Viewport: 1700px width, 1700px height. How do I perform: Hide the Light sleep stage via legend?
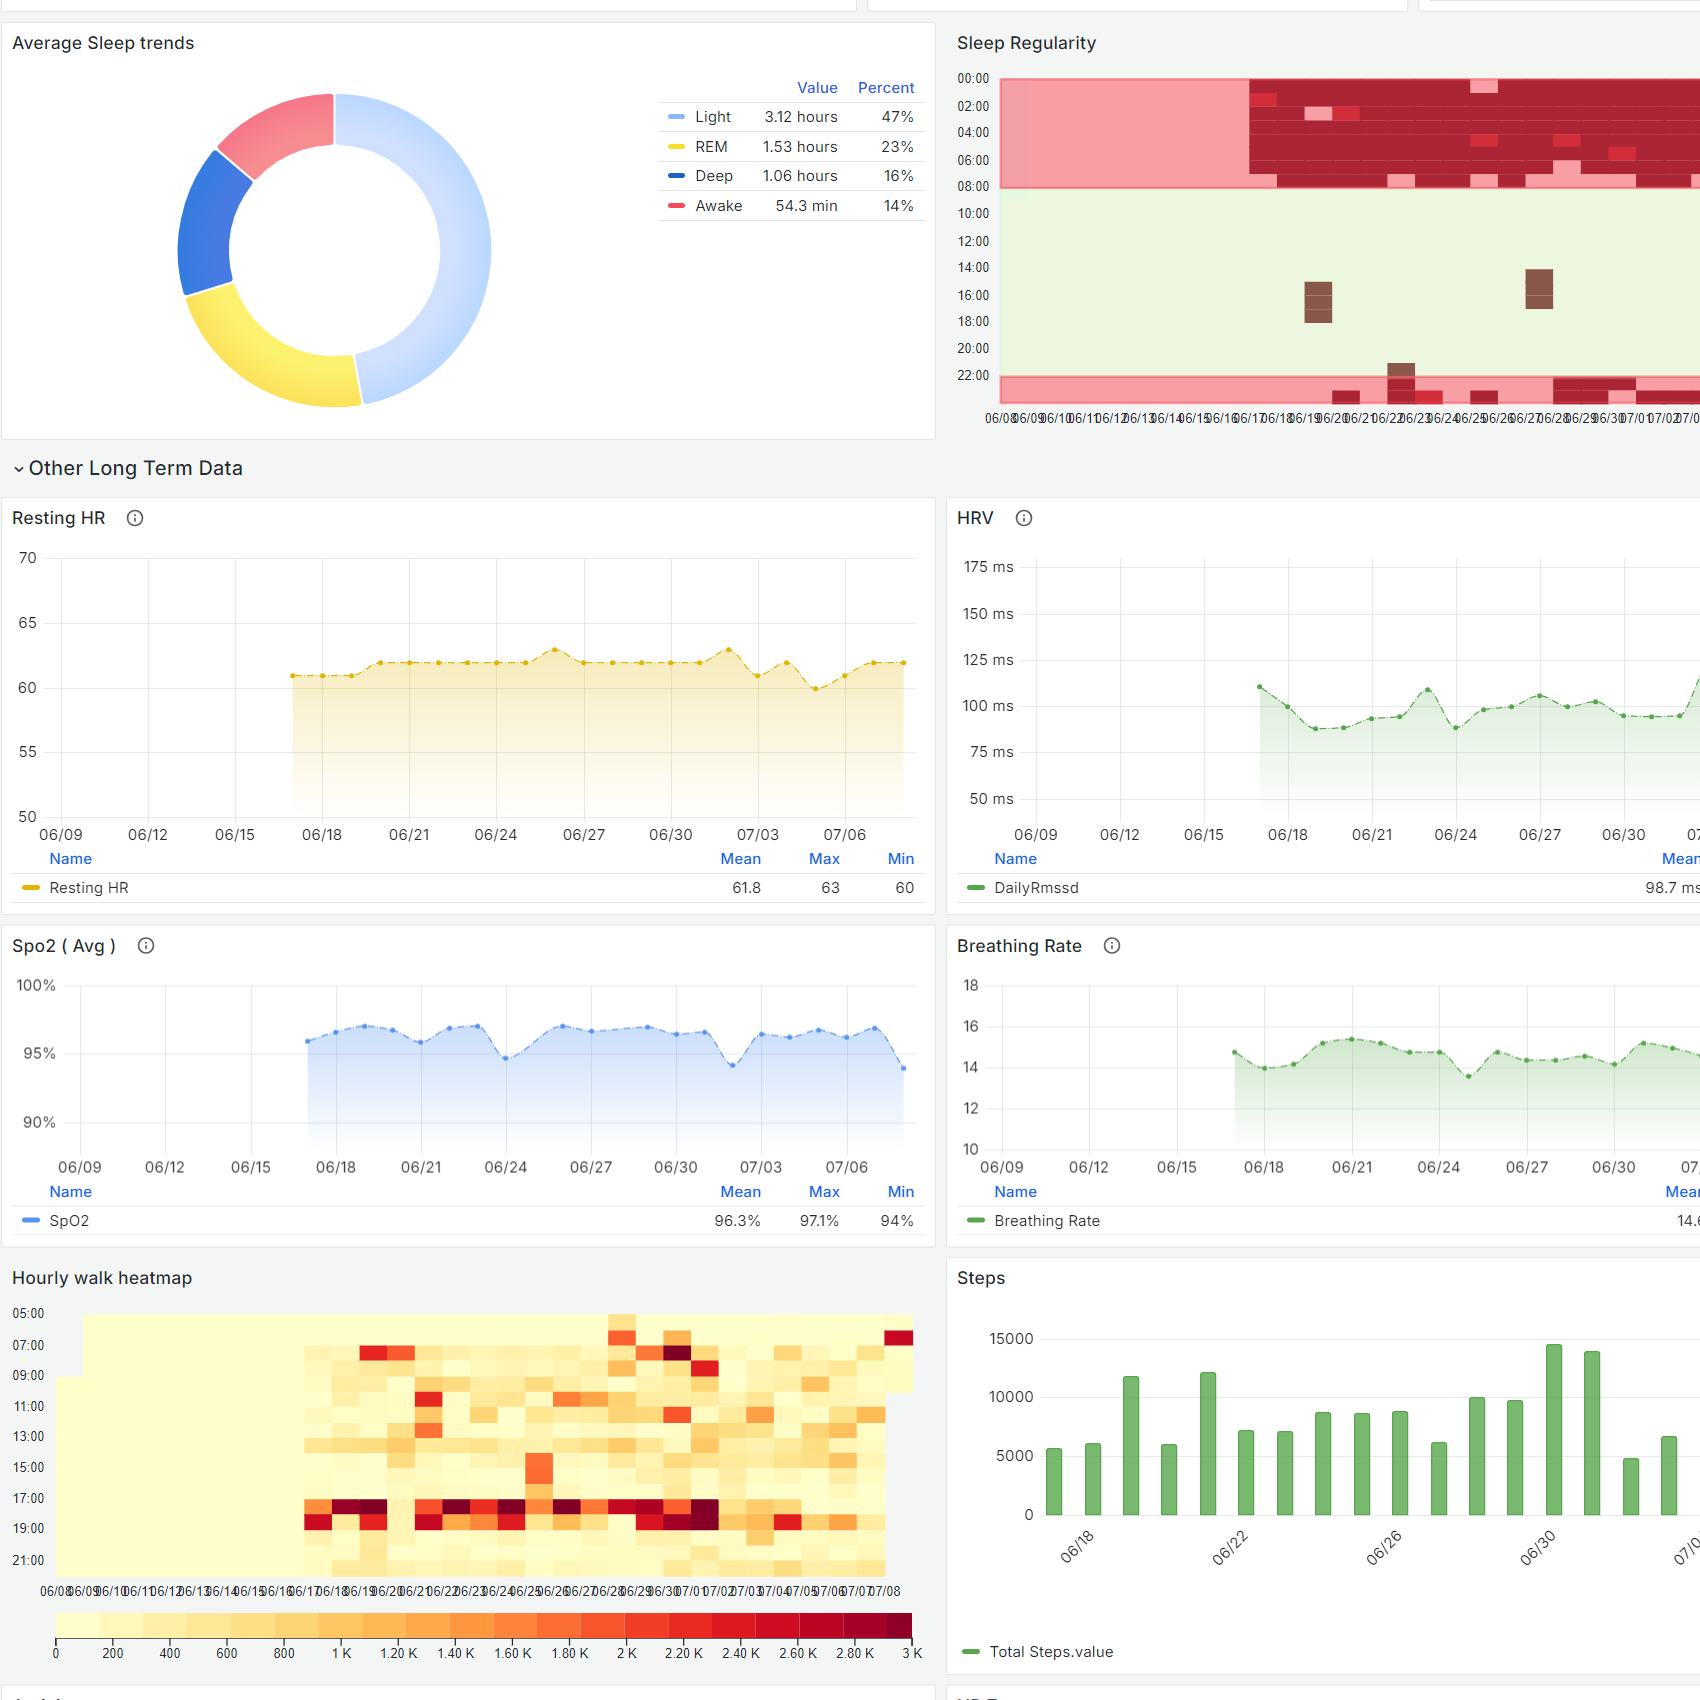(x=712, y=117)
